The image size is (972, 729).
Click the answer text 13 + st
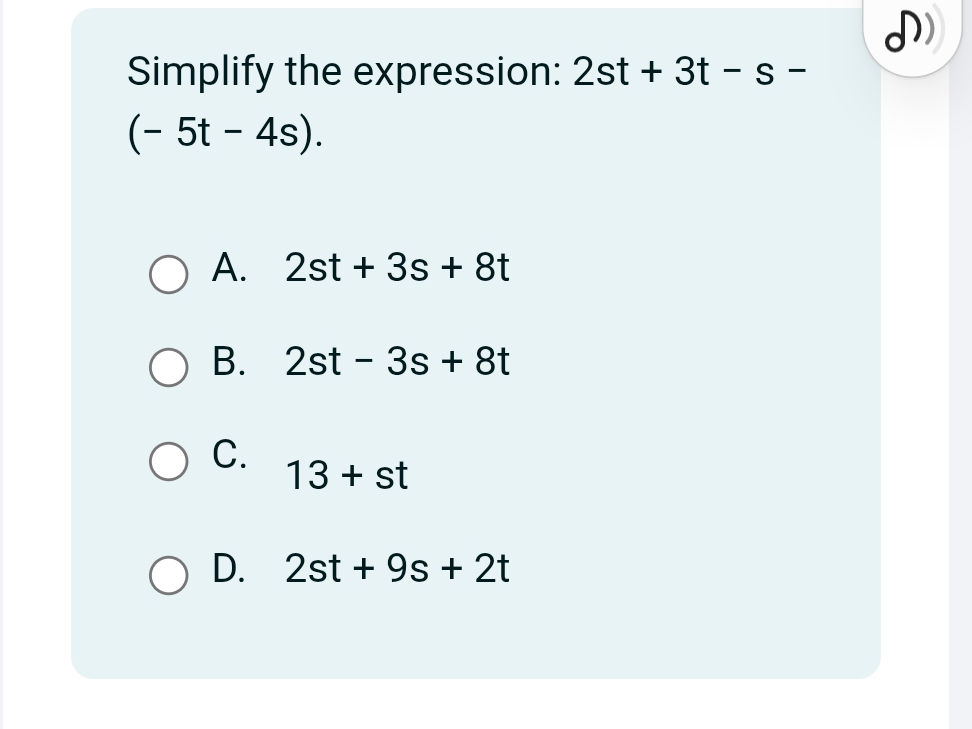[x=346, y=476]
